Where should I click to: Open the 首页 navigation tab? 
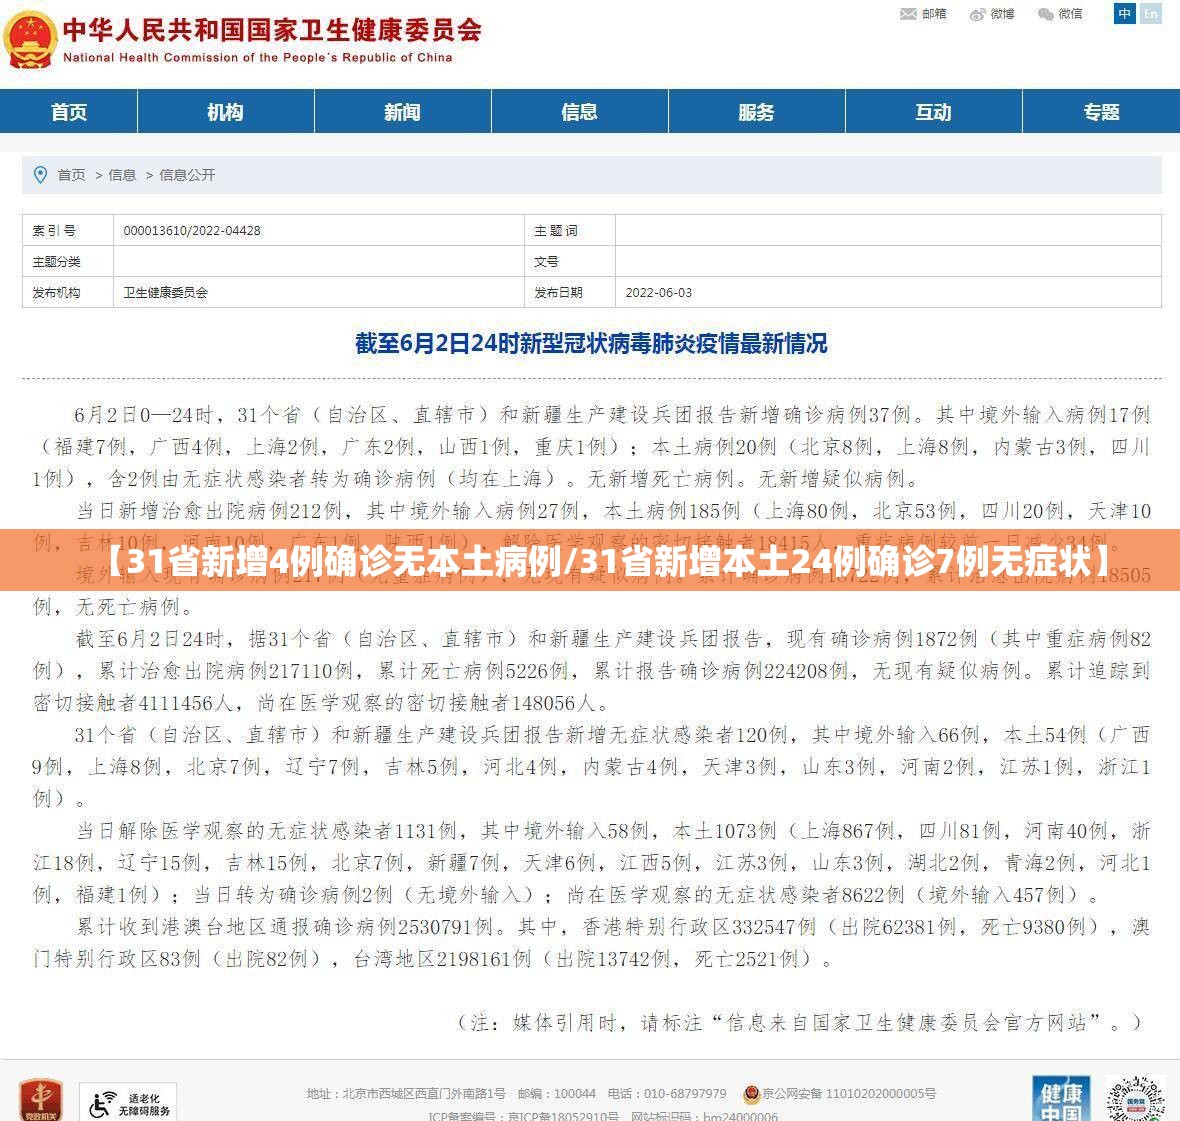(68, 111)
